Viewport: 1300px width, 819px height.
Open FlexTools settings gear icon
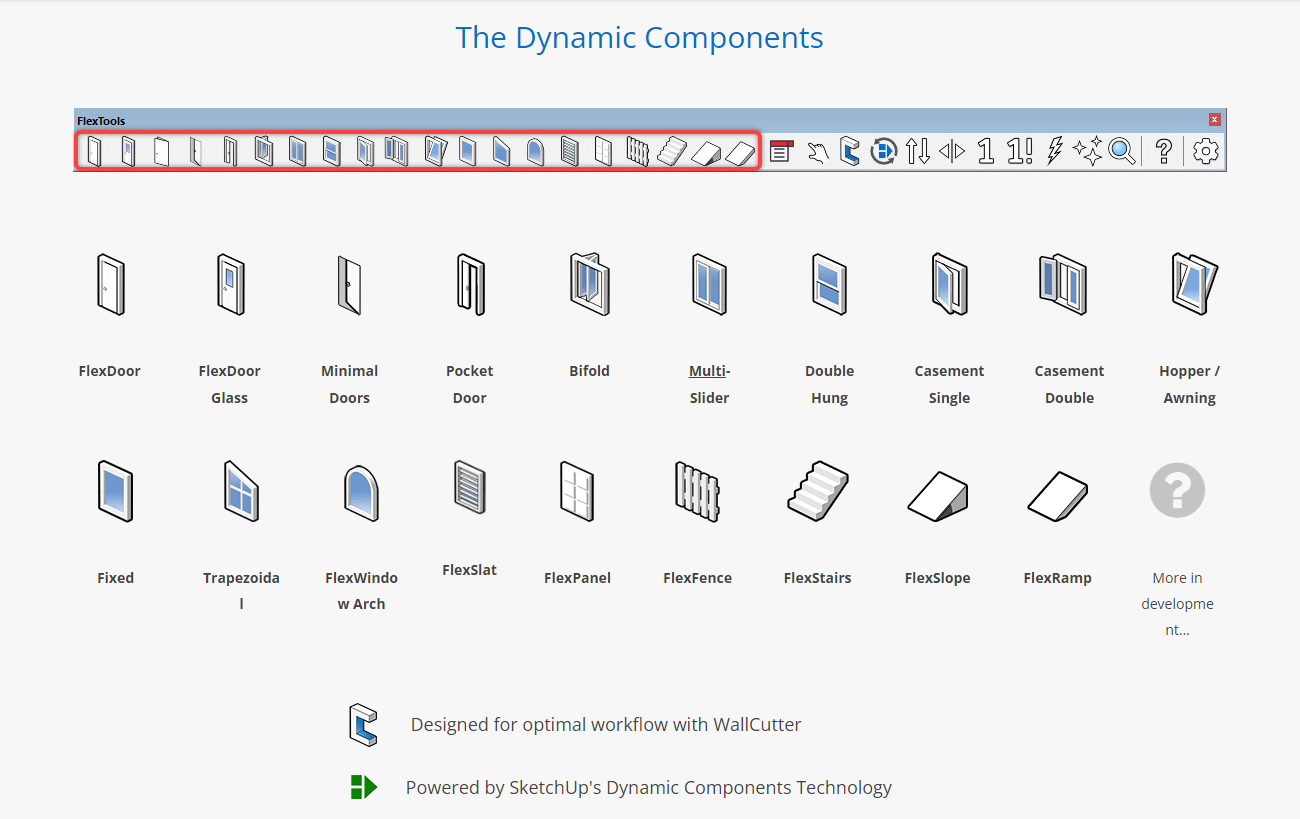[x=1206, y=151]
